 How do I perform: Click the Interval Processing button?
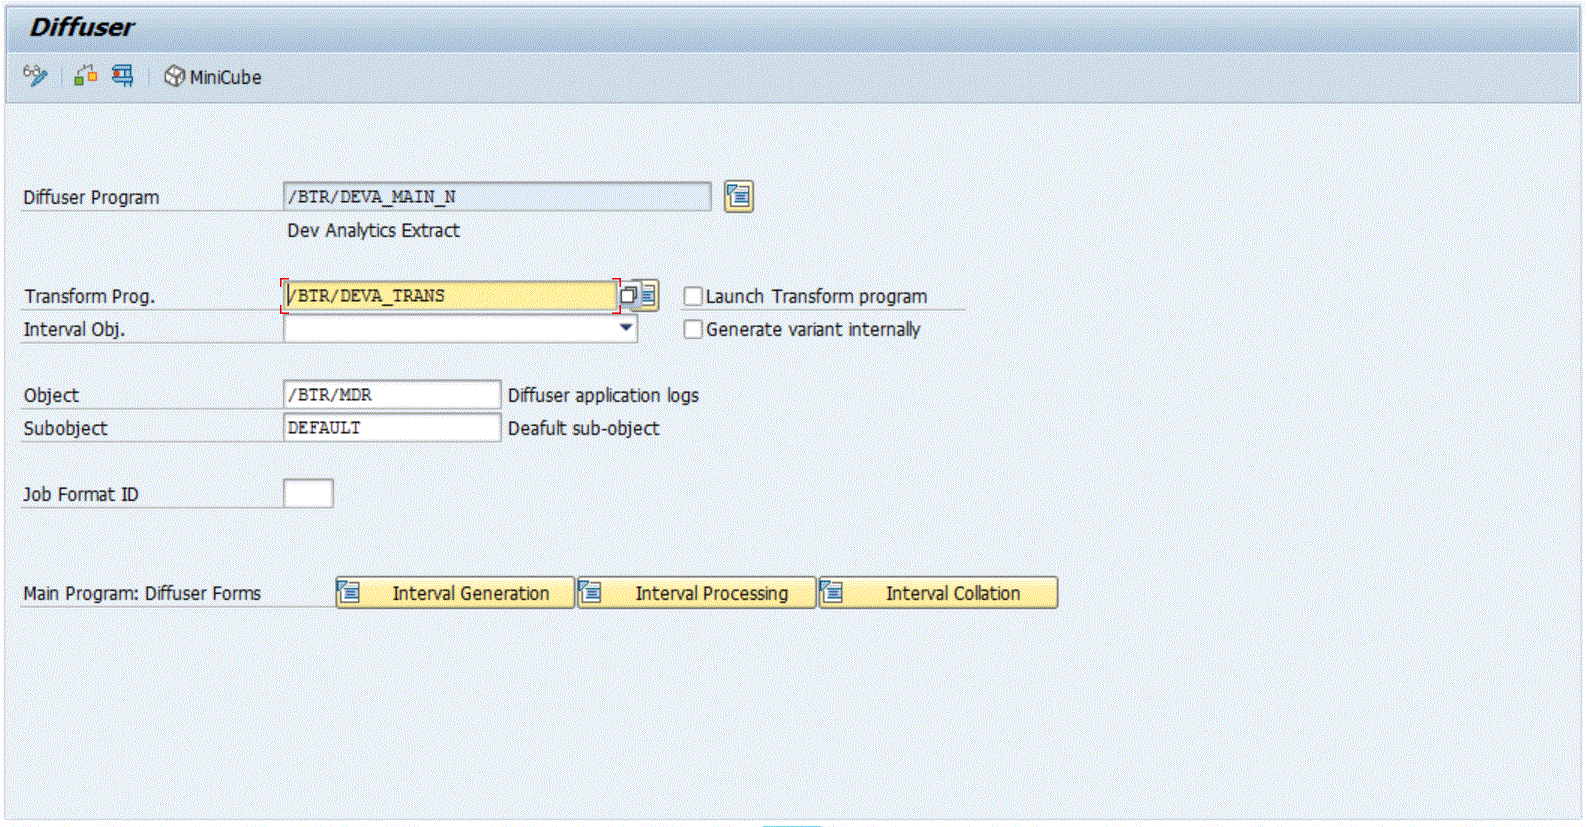[697, 593]
